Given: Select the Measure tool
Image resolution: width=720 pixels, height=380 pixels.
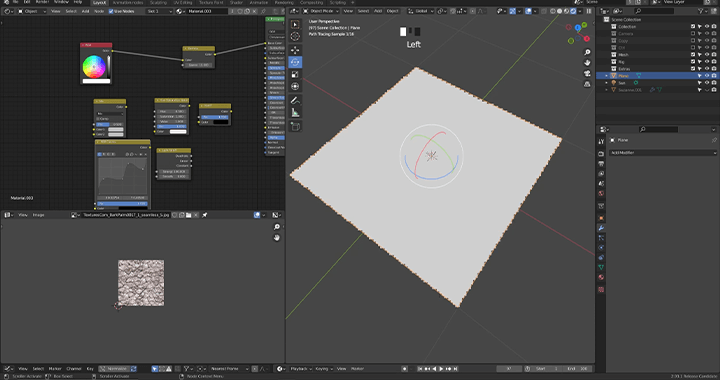Looking at the screenshot, I should click(295, 112).
